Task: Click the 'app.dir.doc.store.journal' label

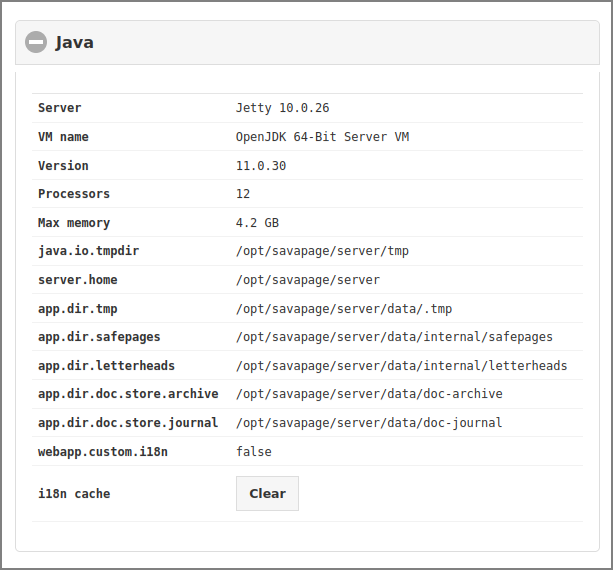Action: pyautogui.click(x=128, y=423)
